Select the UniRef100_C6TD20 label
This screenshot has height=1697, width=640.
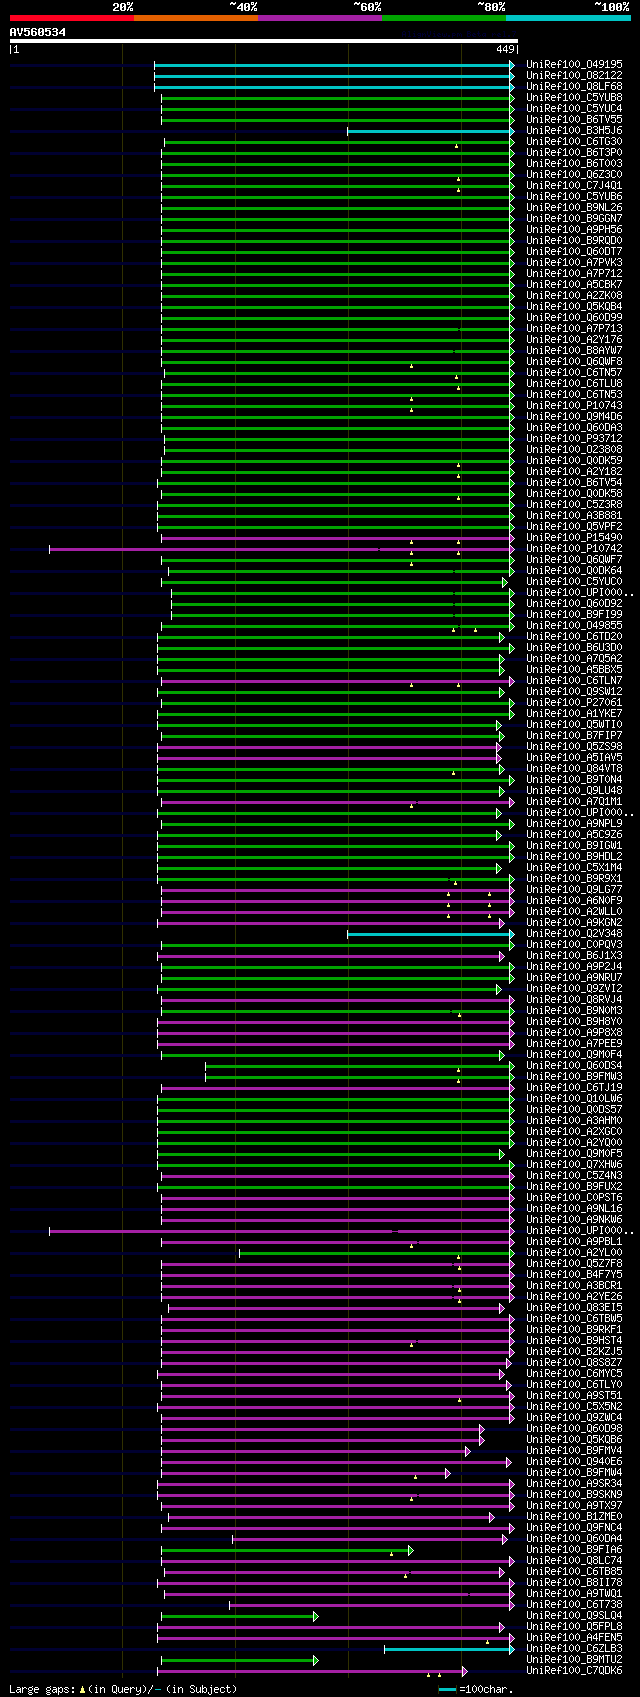pyautogui.click(x=574, y=636)
